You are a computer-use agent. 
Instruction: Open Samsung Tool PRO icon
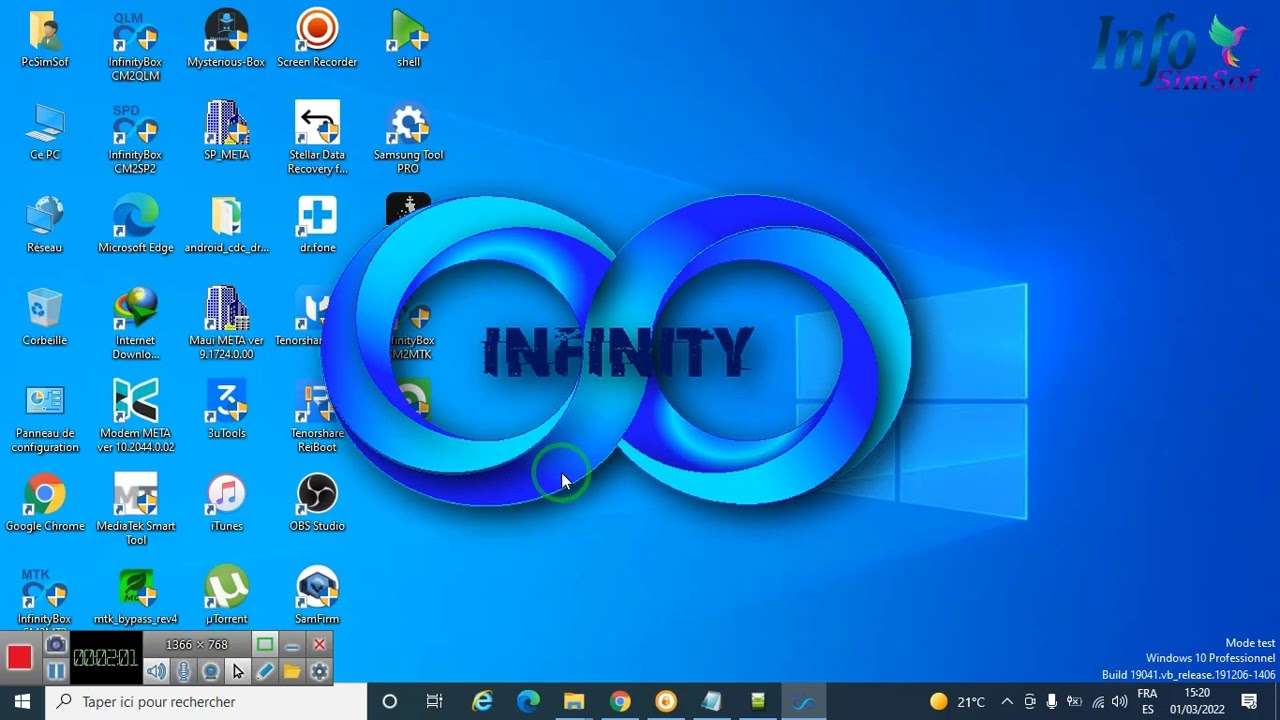coord(408,139)
